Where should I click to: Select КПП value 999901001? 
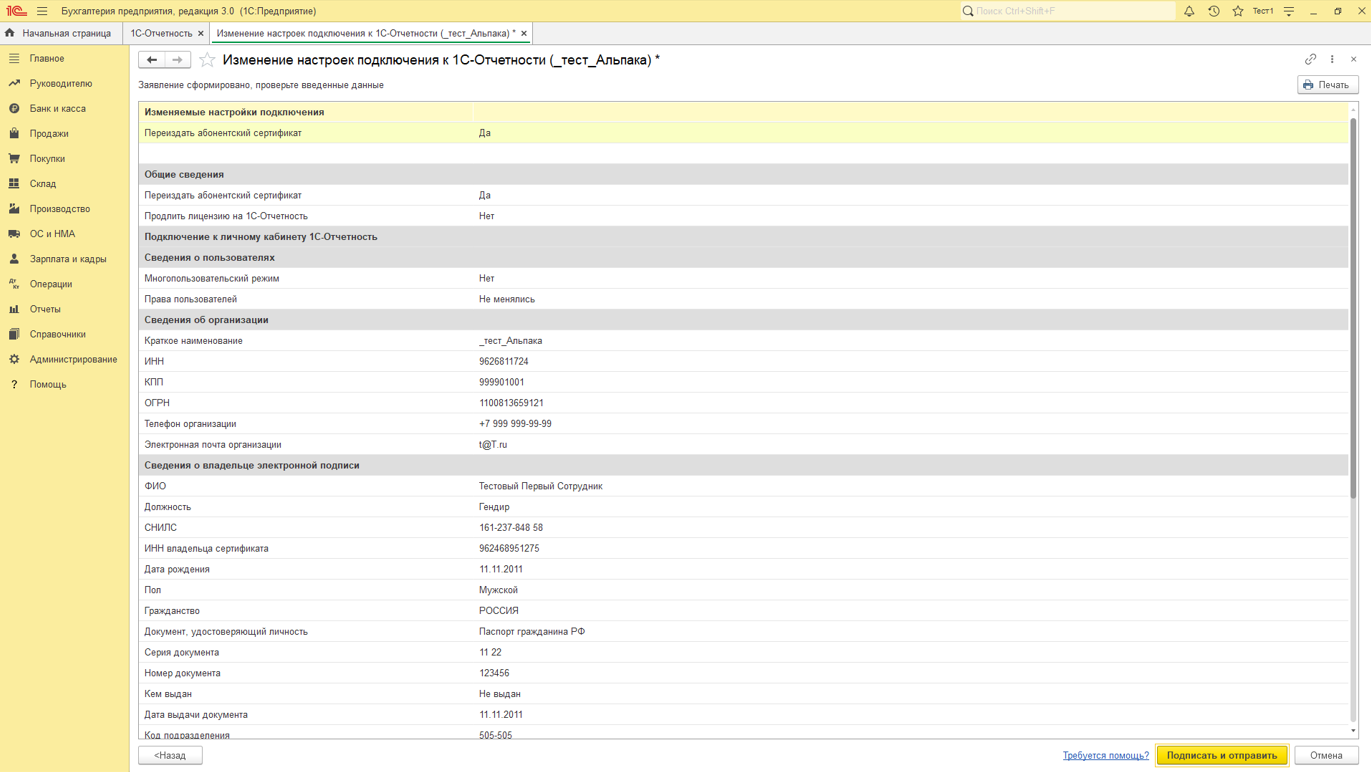pyautogui.click(x=501, y=382)
